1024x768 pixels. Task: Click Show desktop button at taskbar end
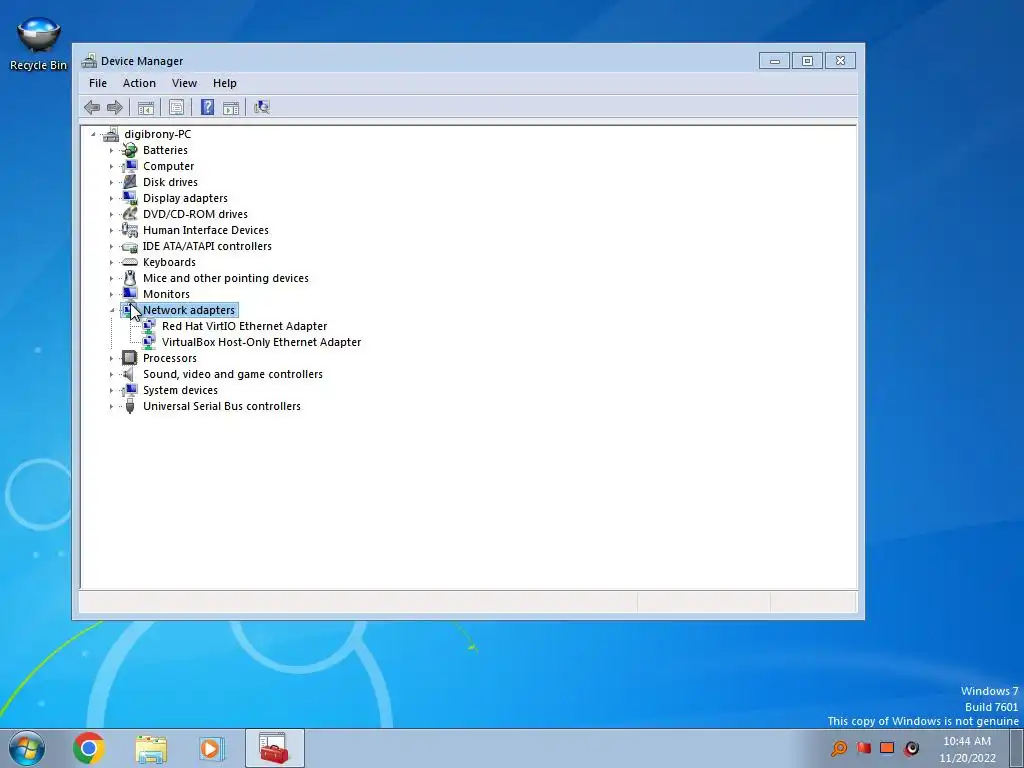tap(1017, 748)
